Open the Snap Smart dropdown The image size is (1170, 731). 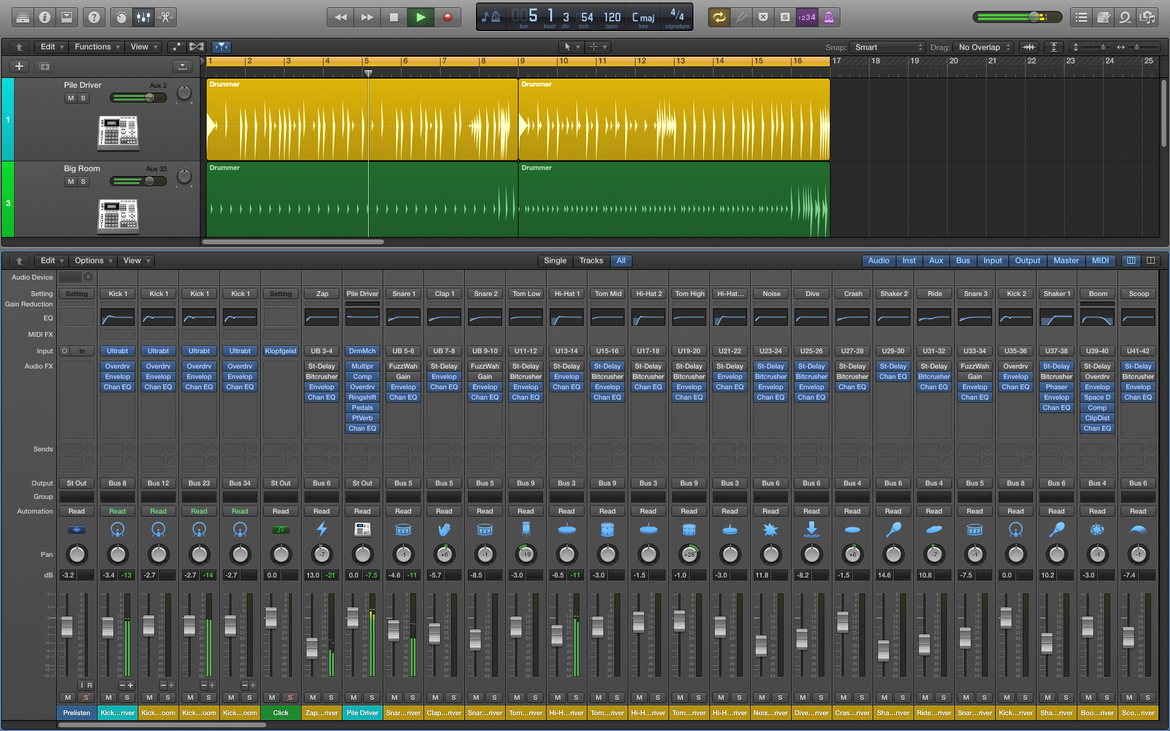click(887, 47)
